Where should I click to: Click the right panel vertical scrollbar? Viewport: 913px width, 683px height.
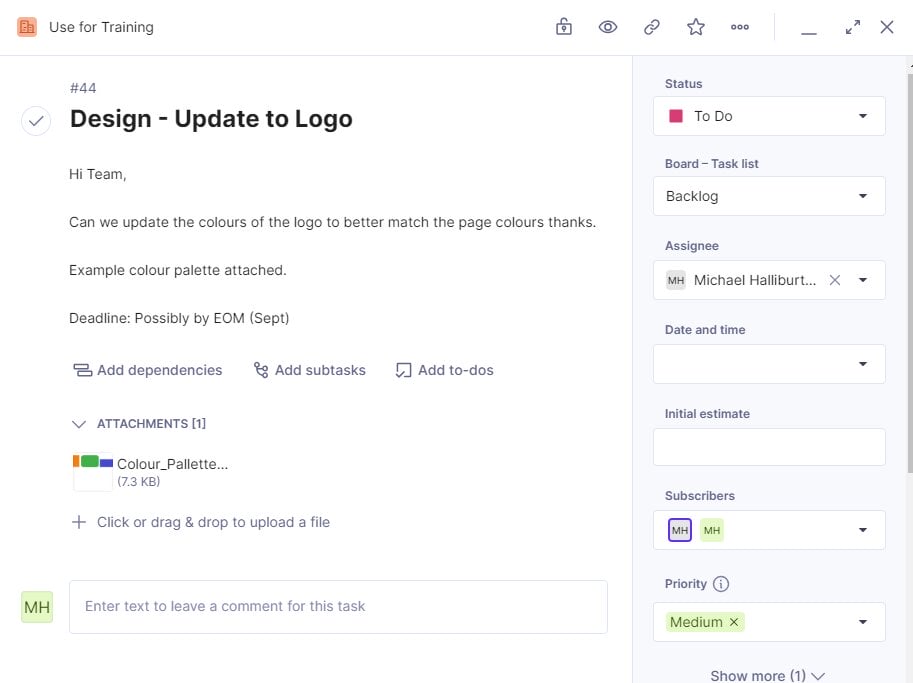click(x=910, y=274)
